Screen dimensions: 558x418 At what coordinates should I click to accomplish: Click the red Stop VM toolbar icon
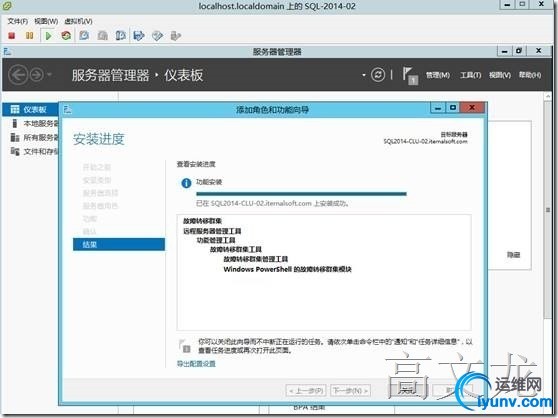pos(12,36)
